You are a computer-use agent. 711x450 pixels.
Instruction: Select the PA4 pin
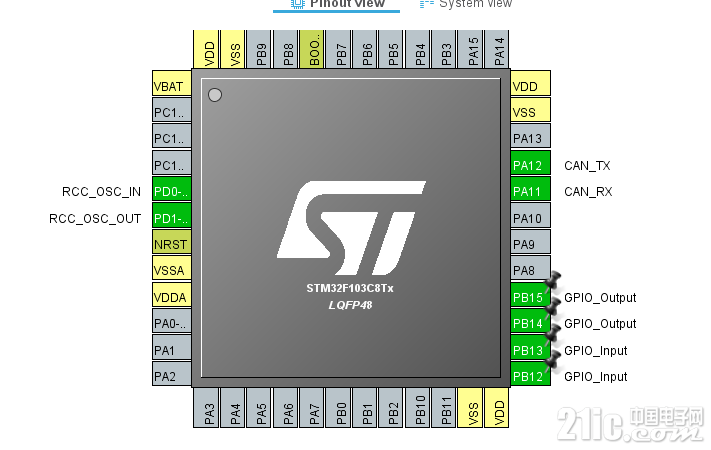[233, 407]
